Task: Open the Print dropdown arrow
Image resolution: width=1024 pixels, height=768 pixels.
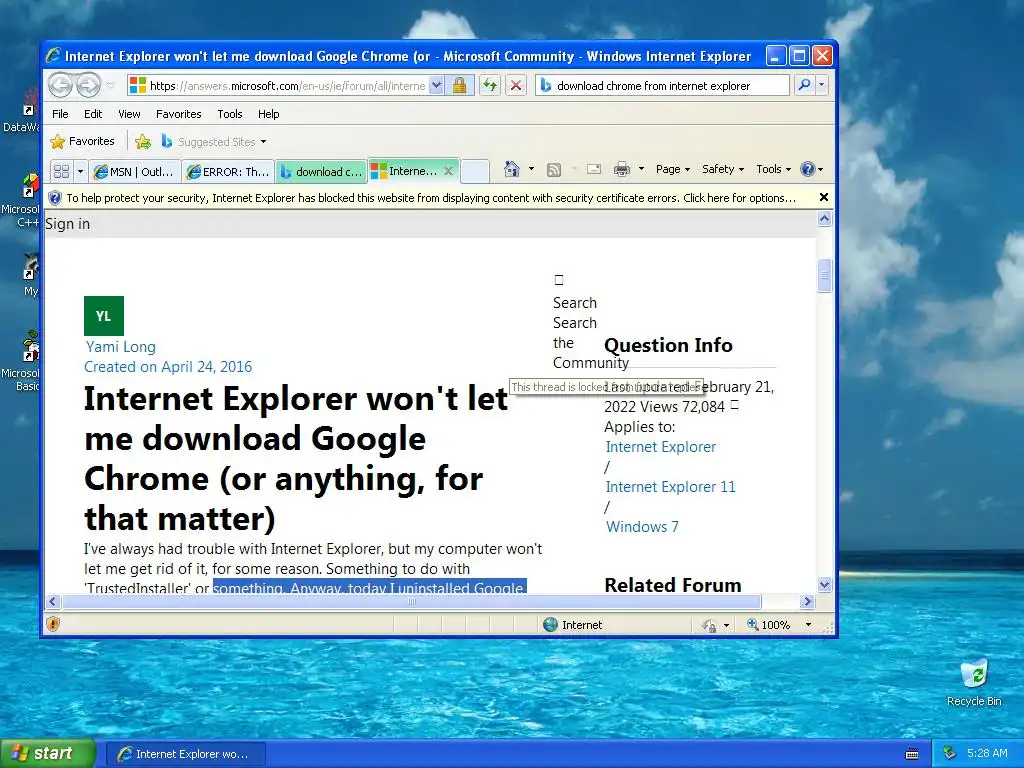Action: pos(641,169)
